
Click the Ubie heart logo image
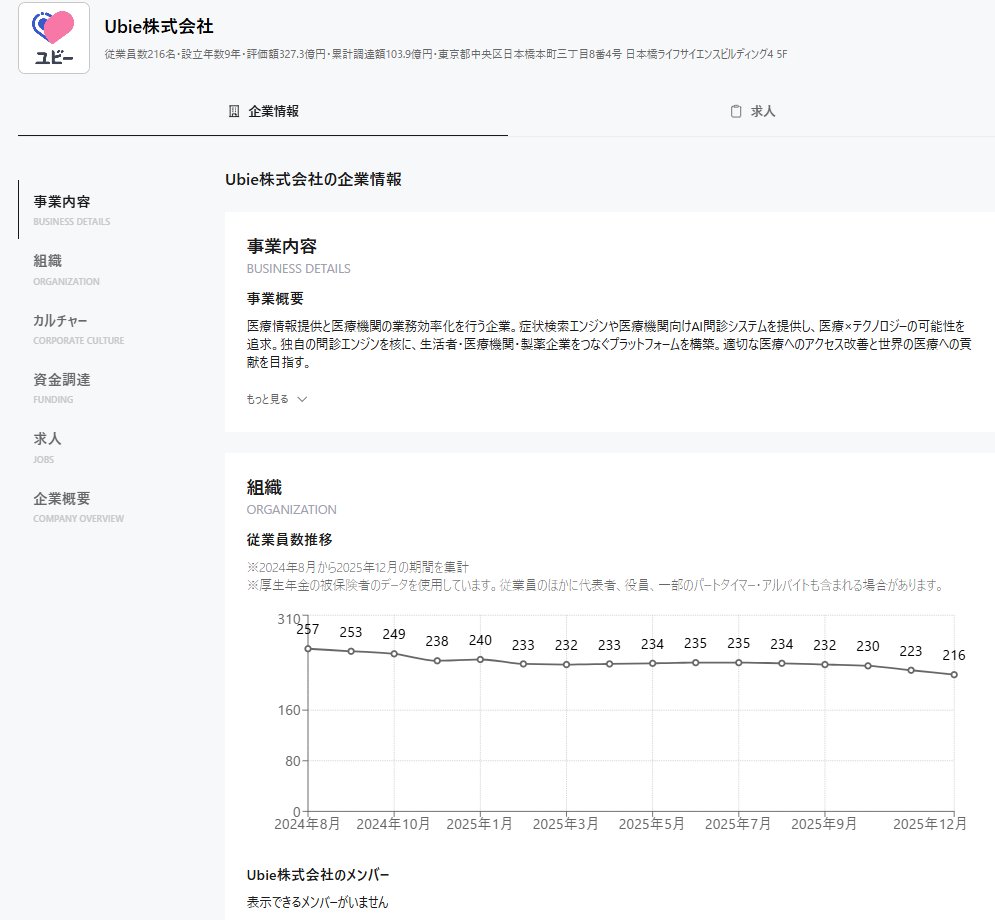click(54, 38)
